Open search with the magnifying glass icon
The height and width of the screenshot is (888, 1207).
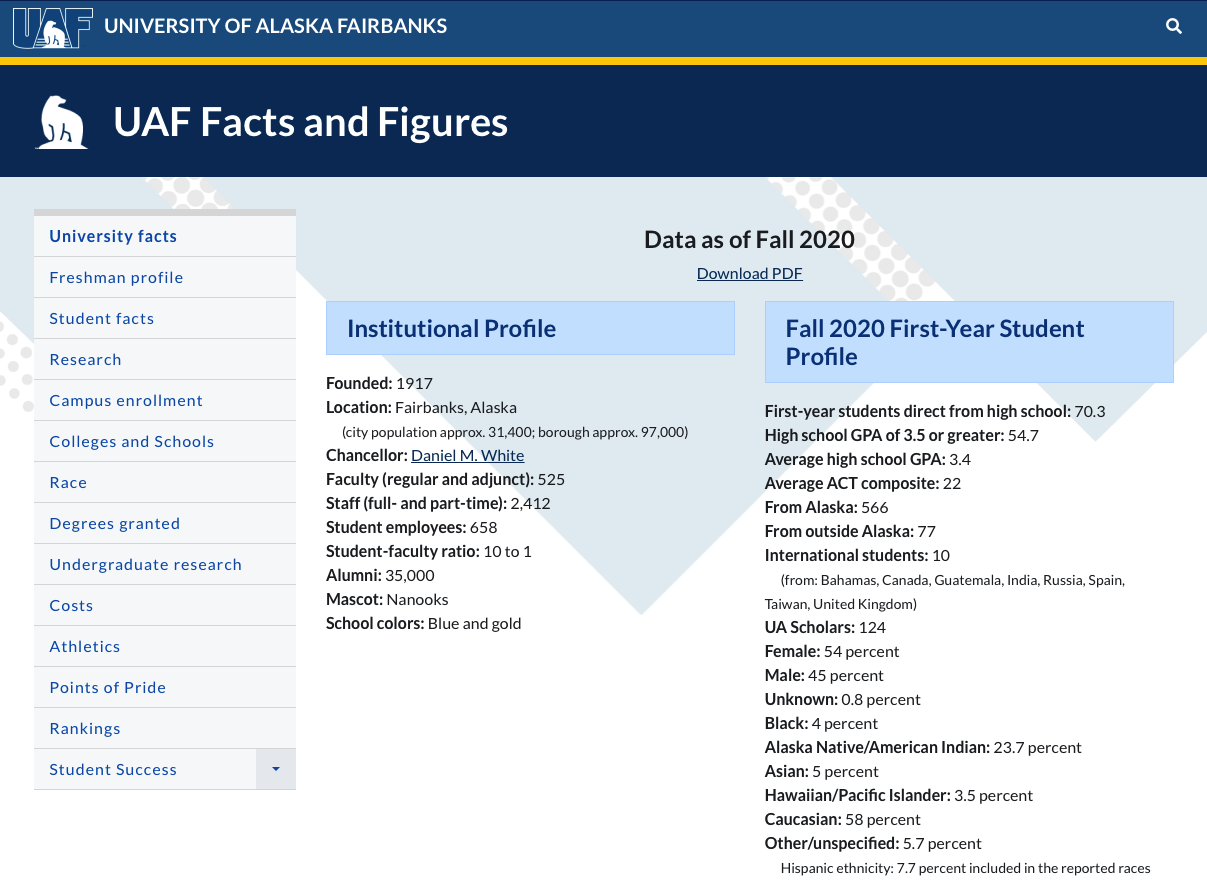(x=1174, y=27)
